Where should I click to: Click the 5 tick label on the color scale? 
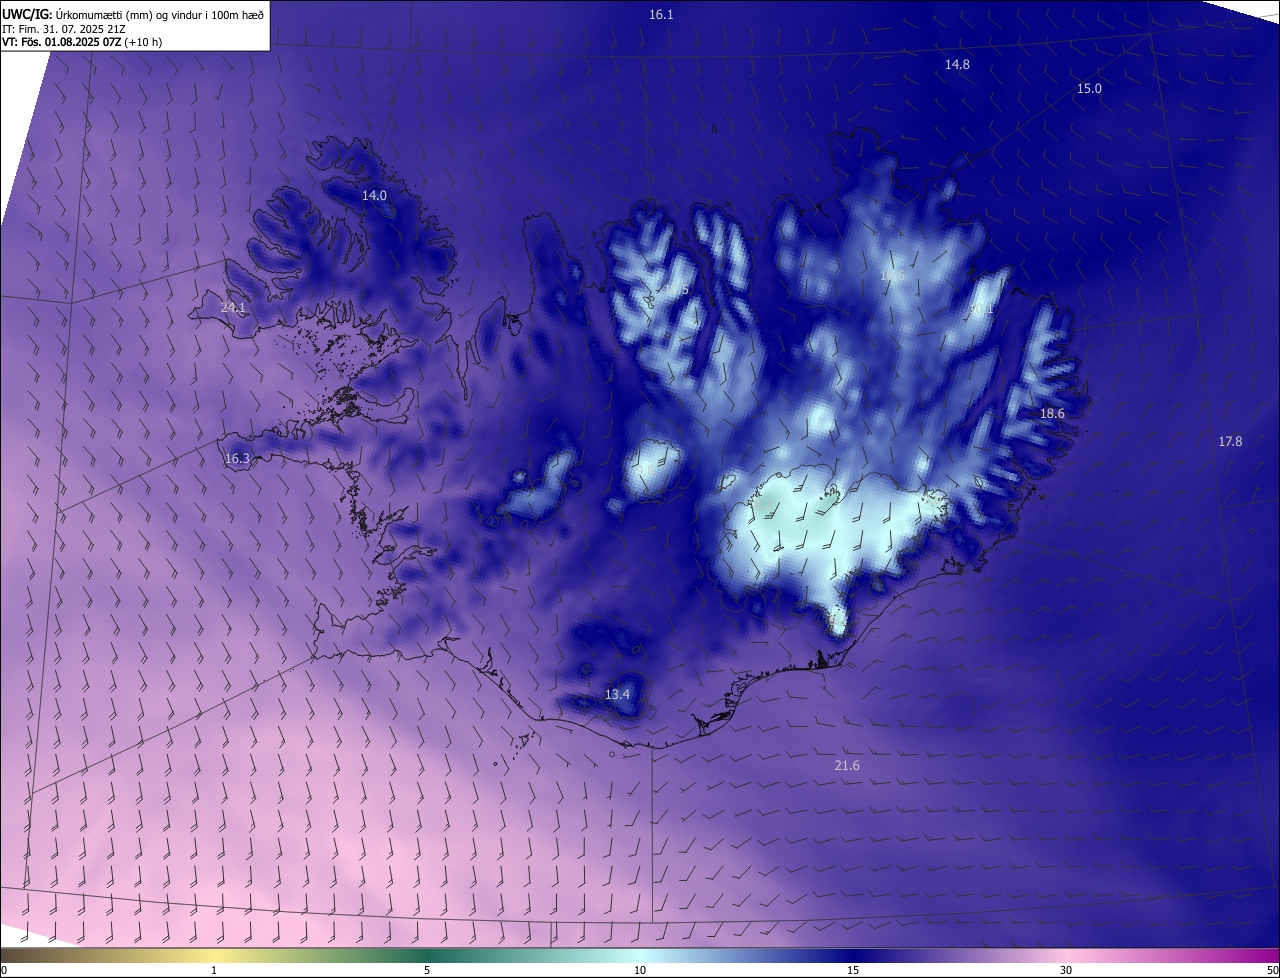coord(427,971)
